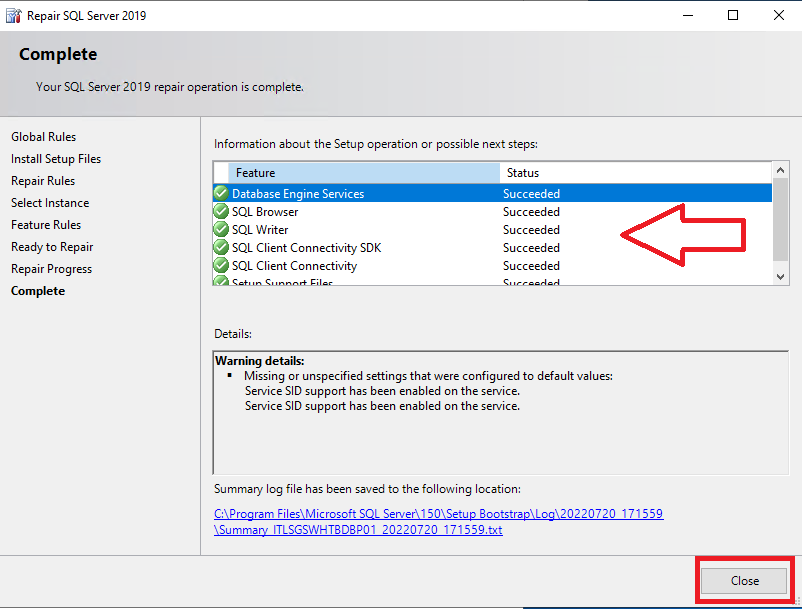This screenshot has width=802, height=609.
Task: Click the green check icon beside SQL Browser
Action: [221, 211]
